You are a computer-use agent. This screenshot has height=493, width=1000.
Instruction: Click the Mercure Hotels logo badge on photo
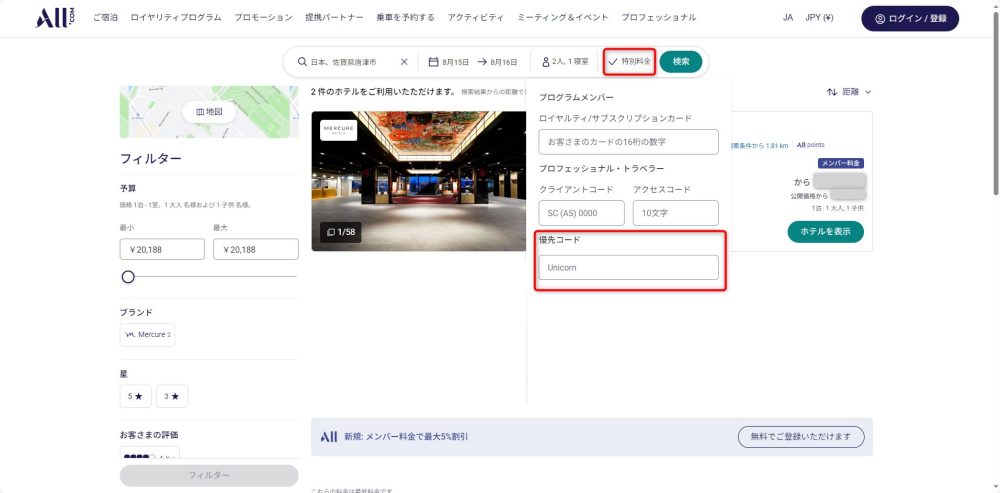click(339, 129)
